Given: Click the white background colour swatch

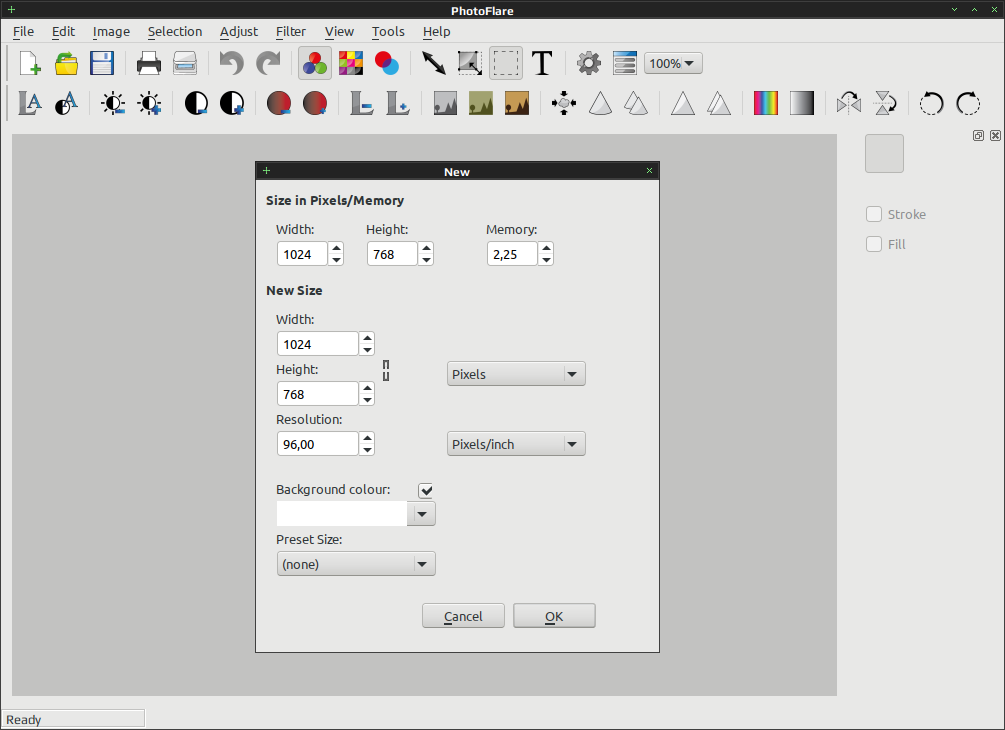Looking at the screenshot, I should [342, 514].
